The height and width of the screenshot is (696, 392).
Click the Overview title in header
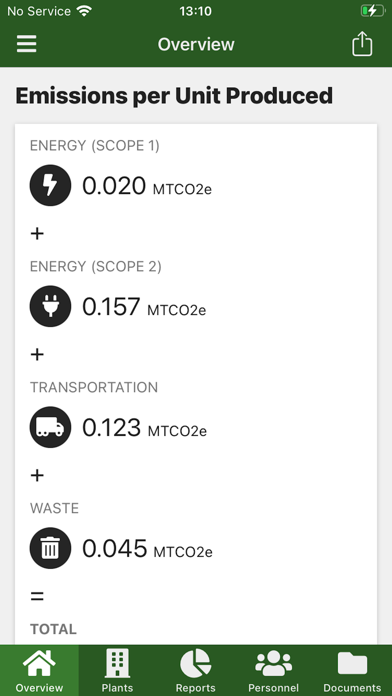(x=196, y=44)
